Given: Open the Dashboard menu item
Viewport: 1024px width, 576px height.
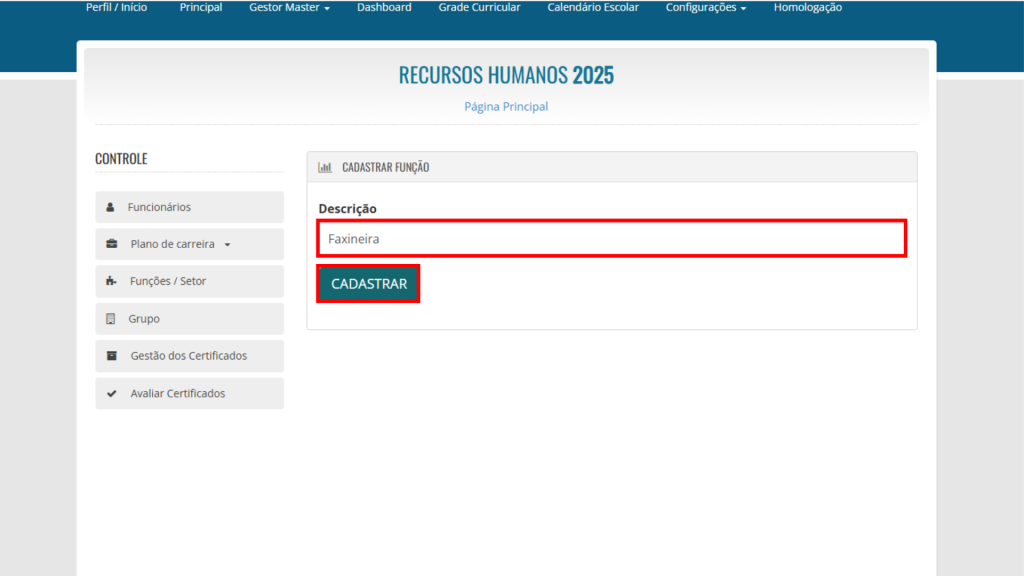Looking at the screenshot, I should tap(384, 7).
